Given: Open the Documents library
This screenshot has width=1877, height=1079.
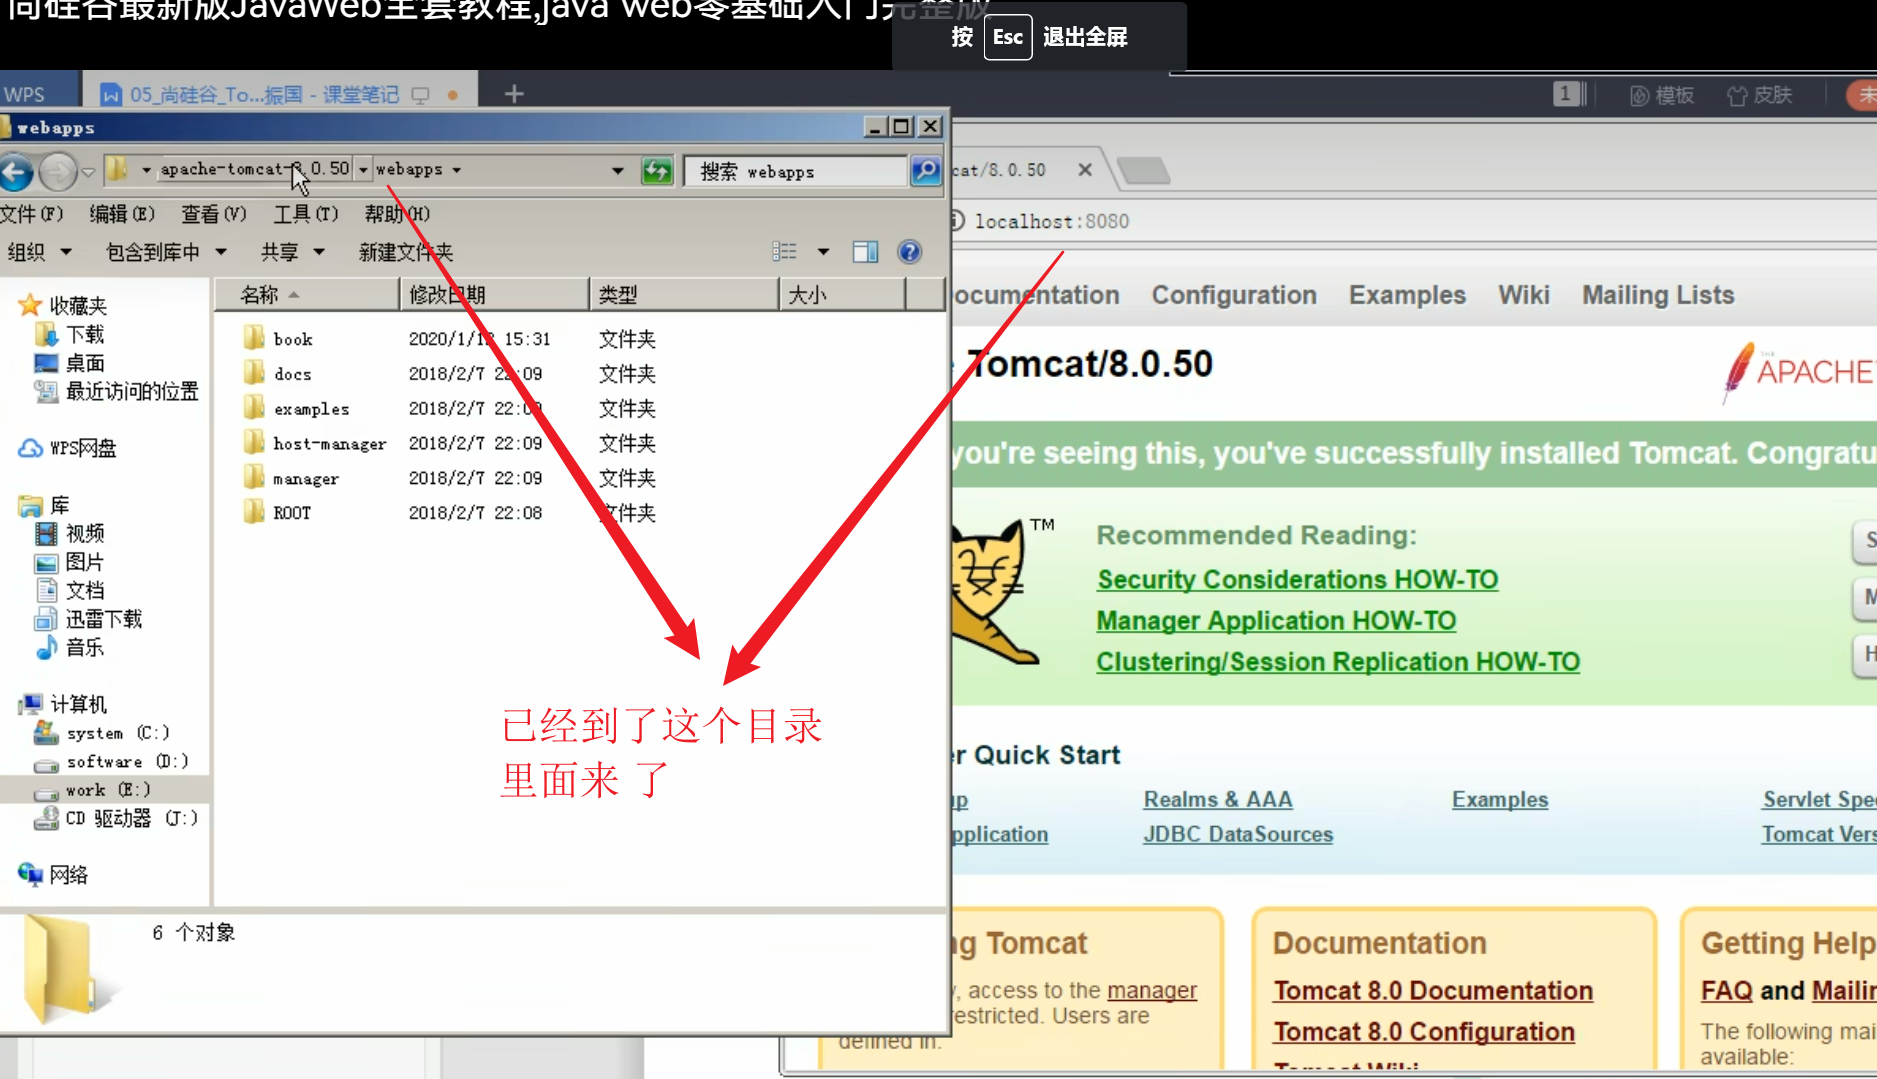Looking at the screenshot, I should pyautogui.click(x=70, y=590).
